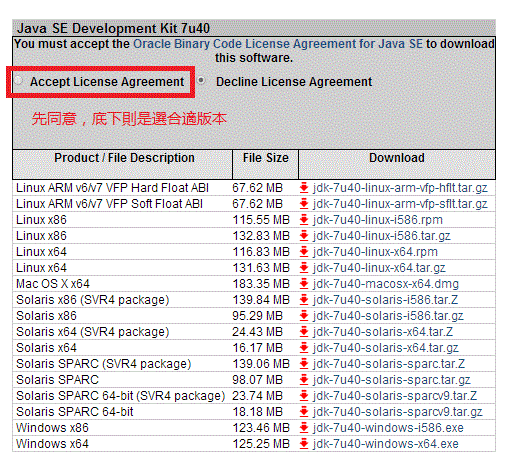Open the jdk-7u40-solaris-sparc.tar.Z link
This screenshot has width=506, height=457.
(389, 364)
